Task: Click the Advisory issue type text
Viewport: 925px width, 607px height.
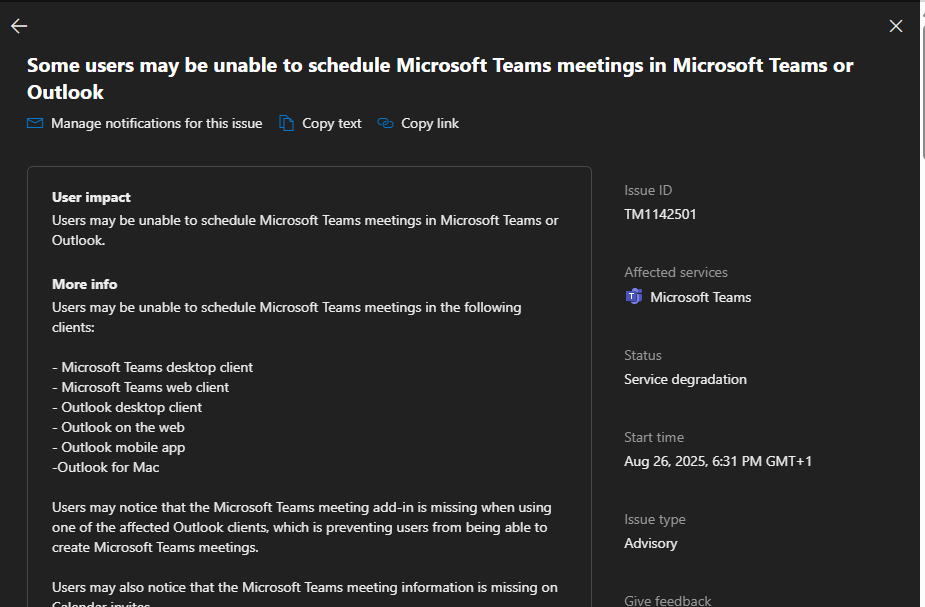Action: point(650,543)
